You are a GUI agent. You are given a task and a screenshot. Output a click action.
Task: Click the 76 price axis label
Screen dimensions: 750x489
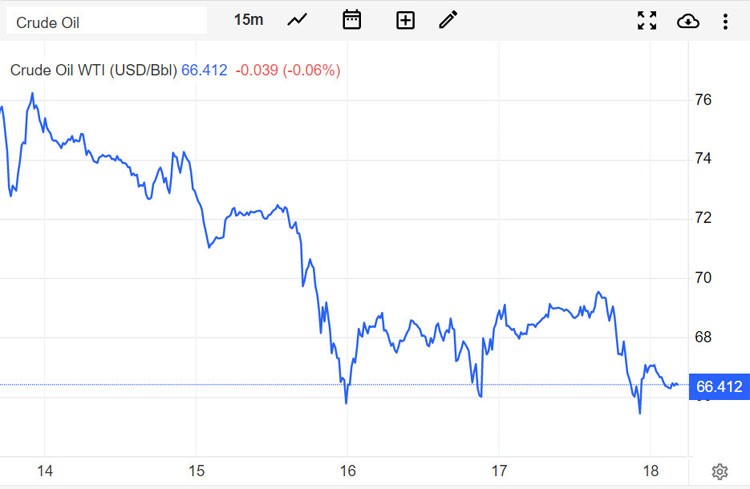(x=703, y=100)
